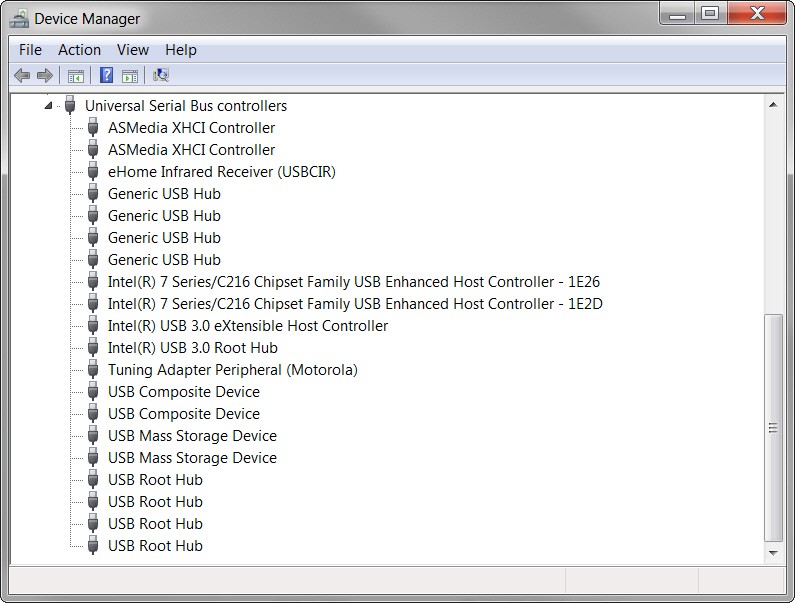Open the Action menu
The width and height of the screenshot is (795, 603).
(80, 50)
